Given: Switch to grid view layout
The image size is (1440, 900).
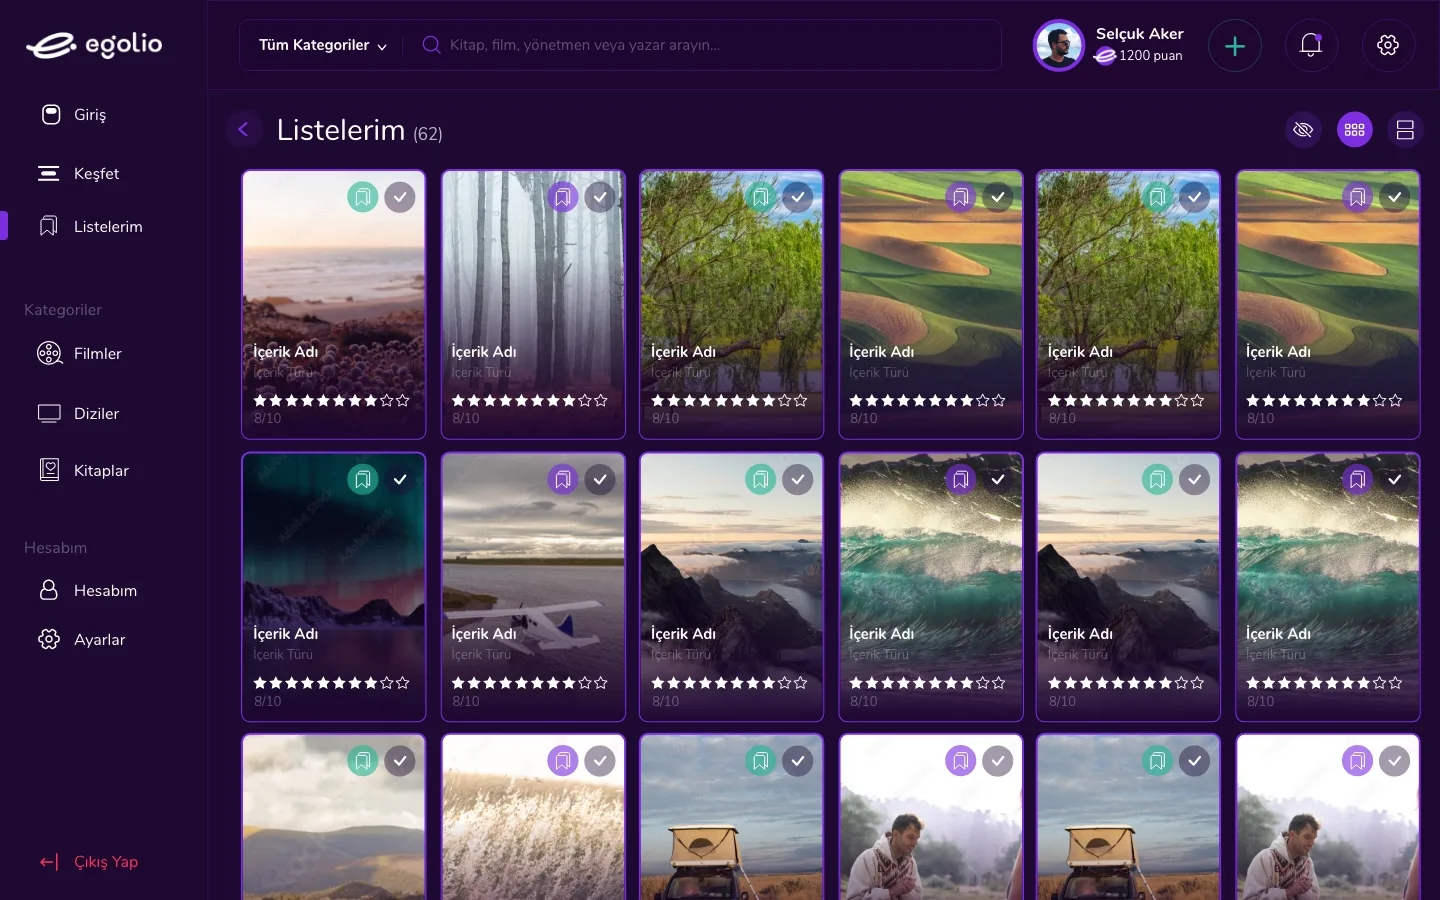Looking at the screenshot, I should [1355, 130].
